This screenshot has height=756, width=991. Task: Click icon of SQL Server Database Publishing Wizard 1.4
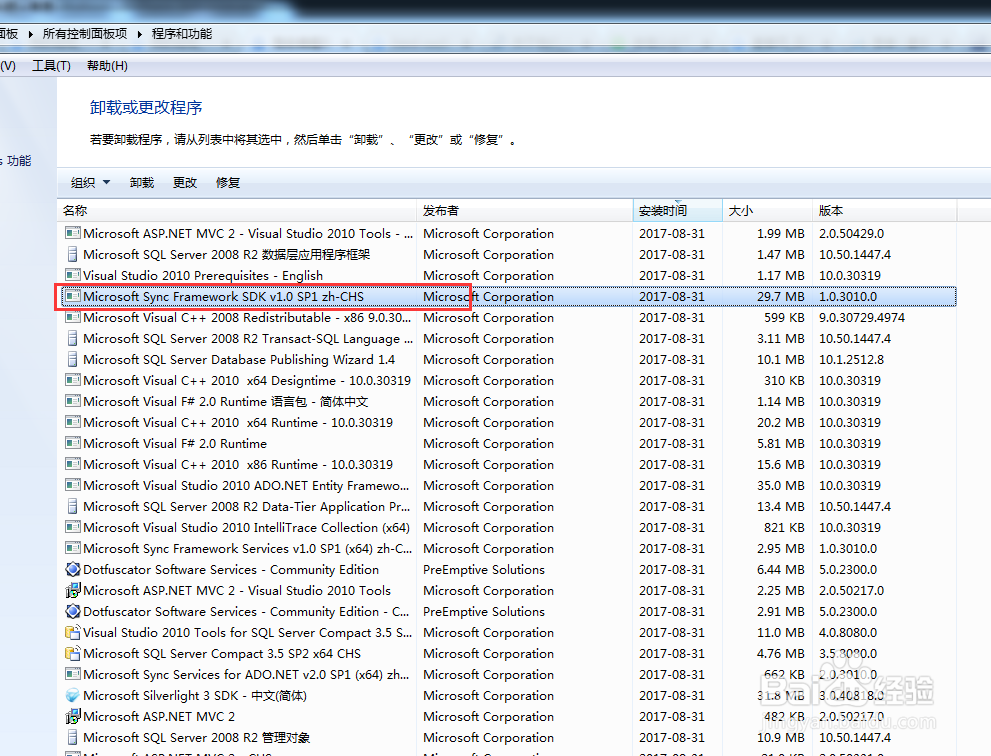[x=73, y=359]
